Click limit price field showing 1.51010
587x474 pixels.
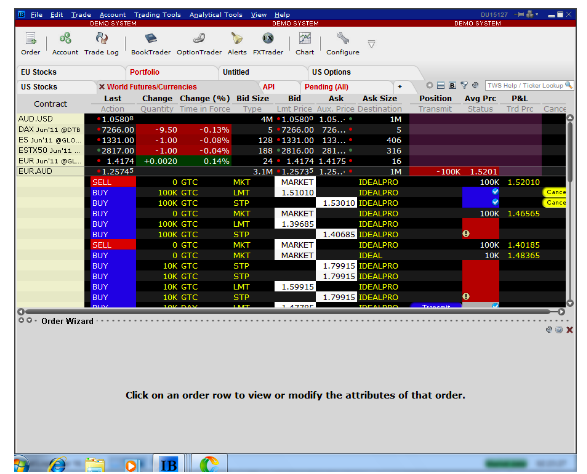pyautogui.click(x=295, y=192)
